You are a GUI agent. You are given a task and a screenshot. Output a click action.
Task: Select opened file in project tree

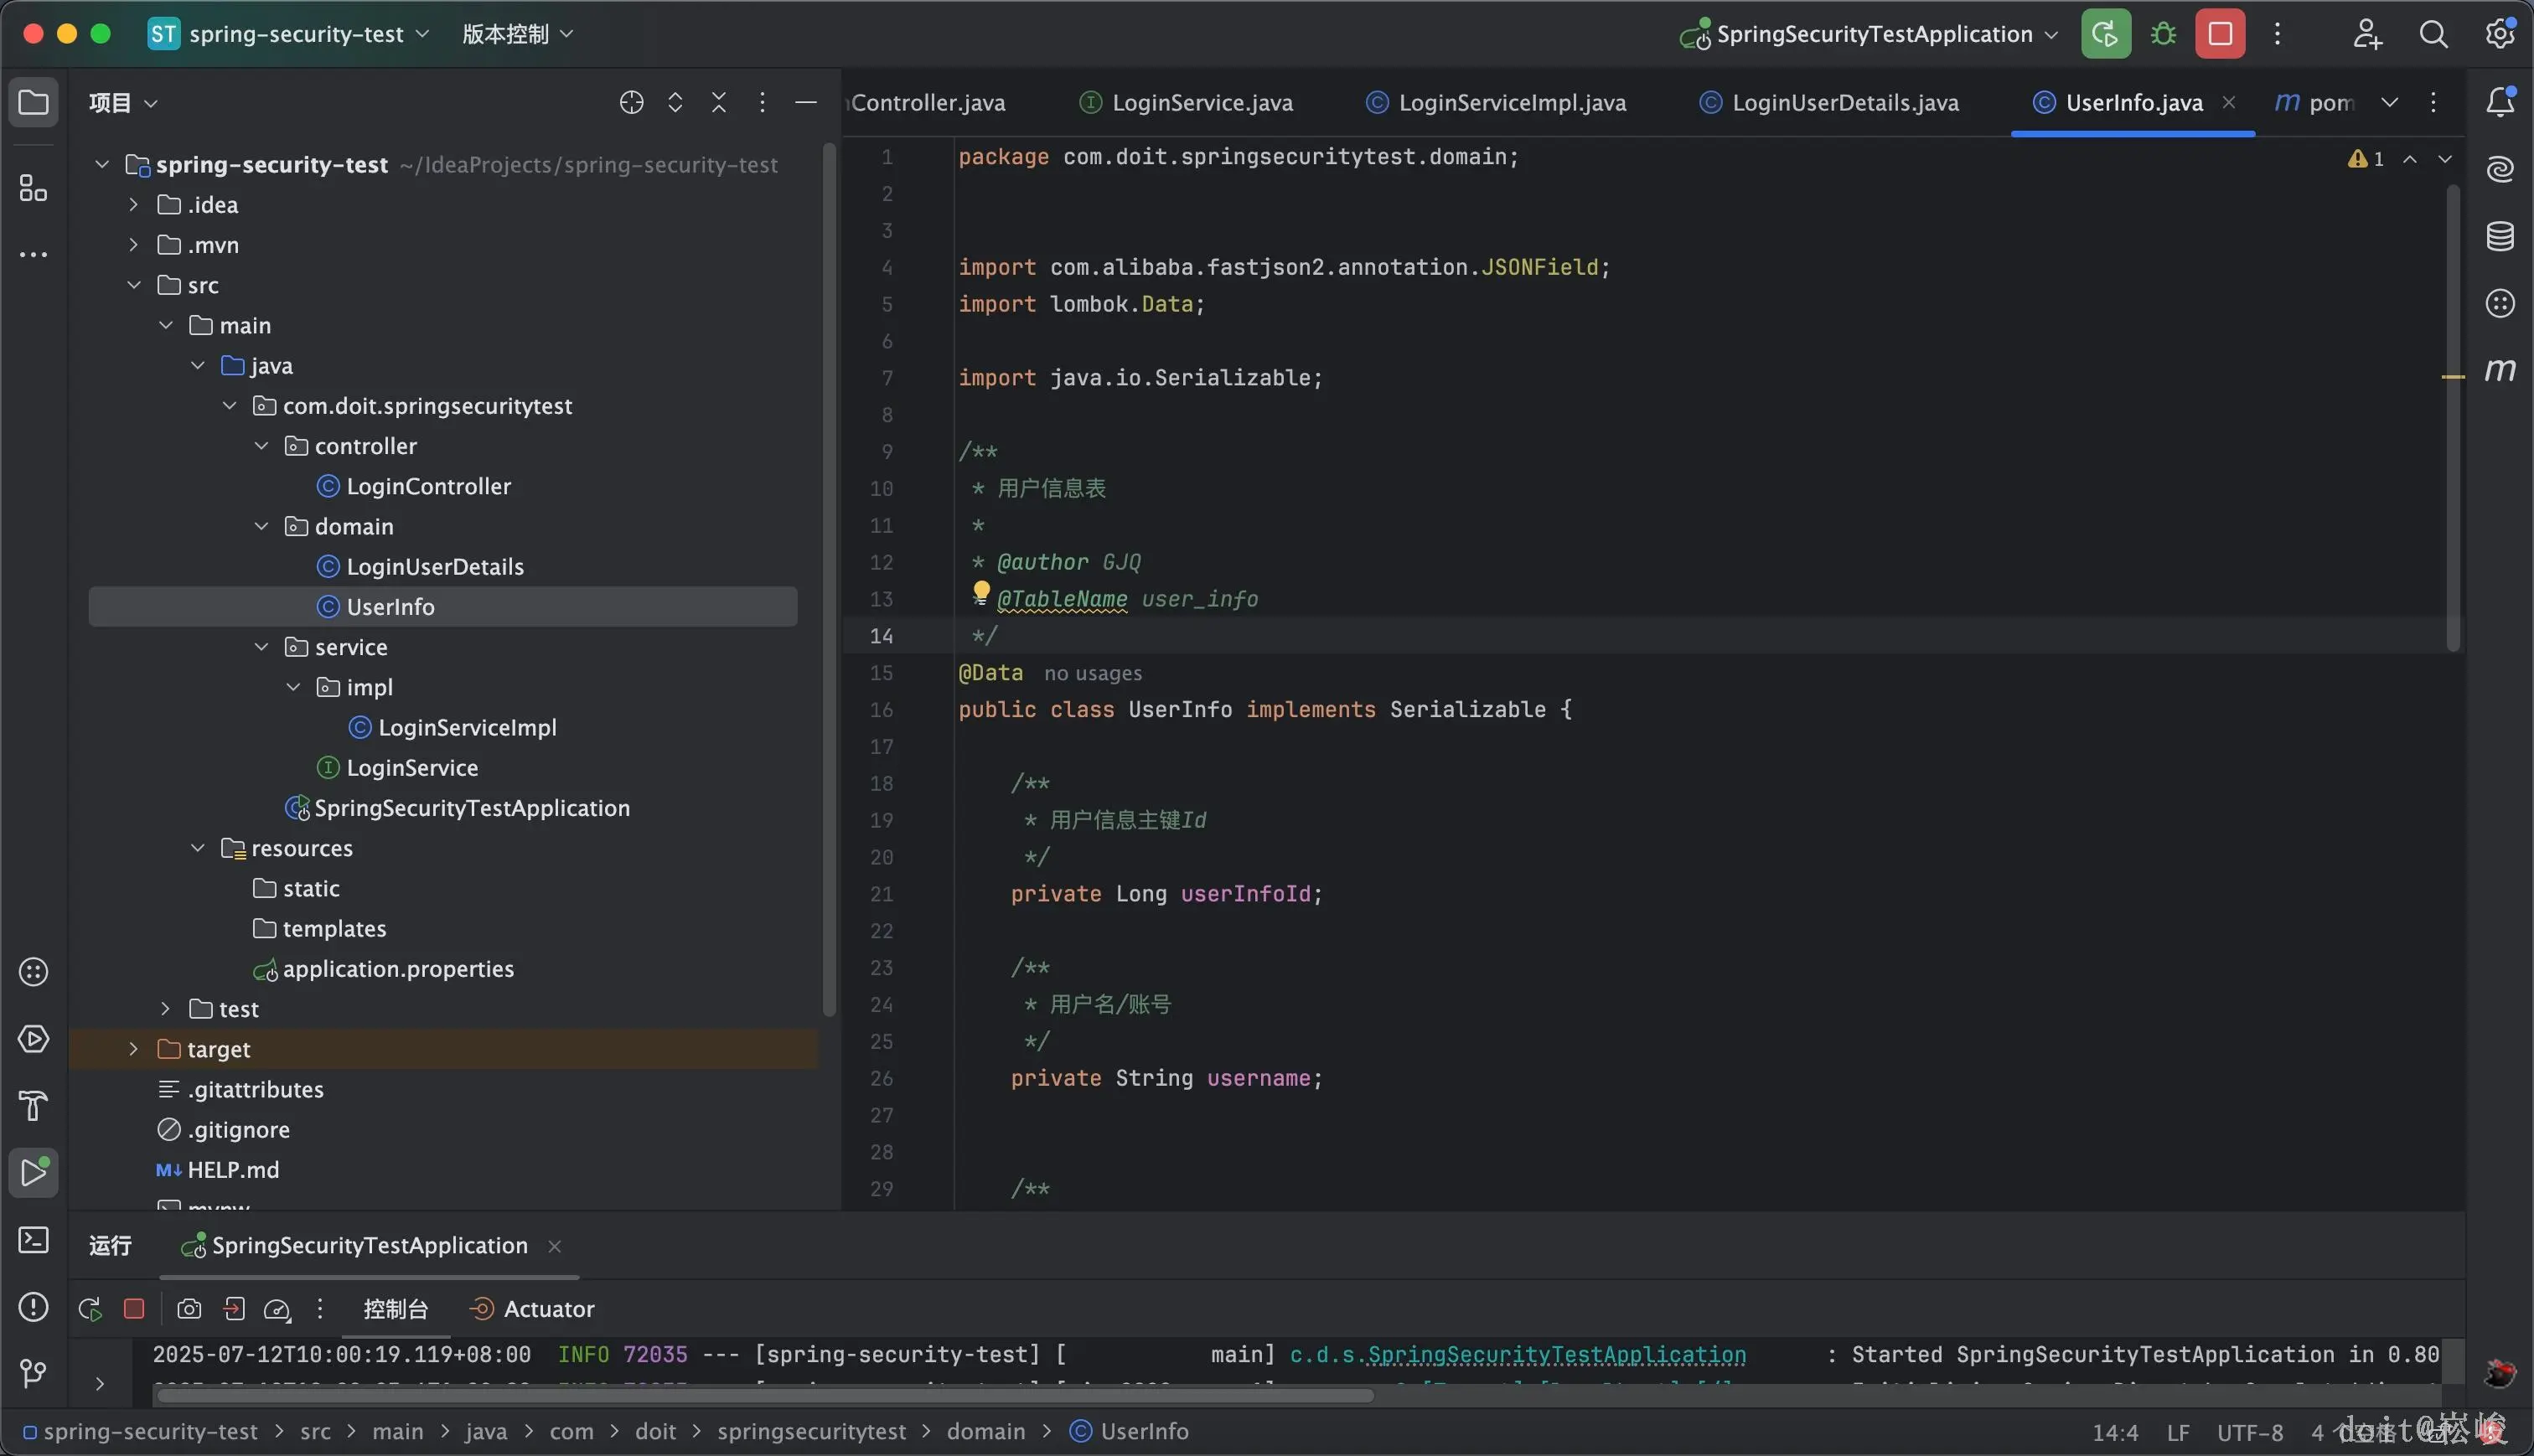(631, 103)
